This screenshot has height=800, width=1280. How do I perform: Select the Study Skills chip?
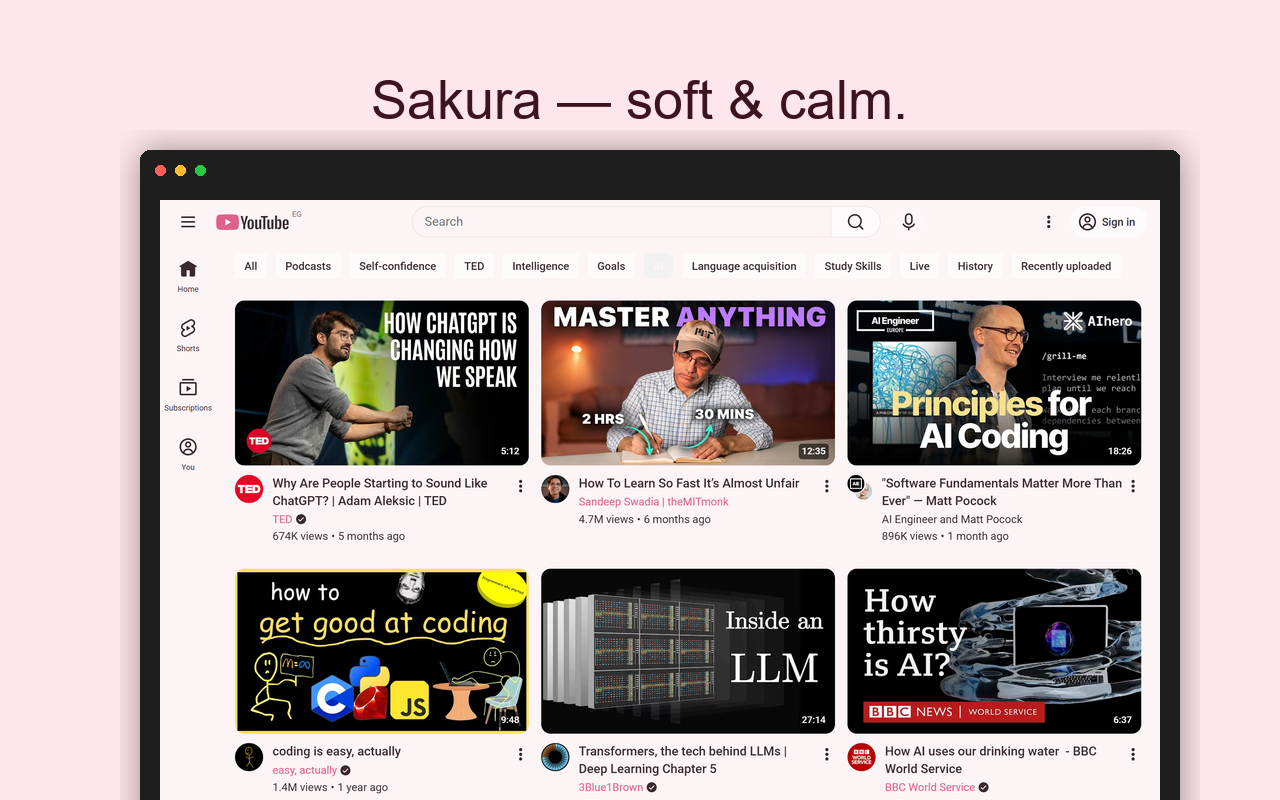[x=853, y=266]
